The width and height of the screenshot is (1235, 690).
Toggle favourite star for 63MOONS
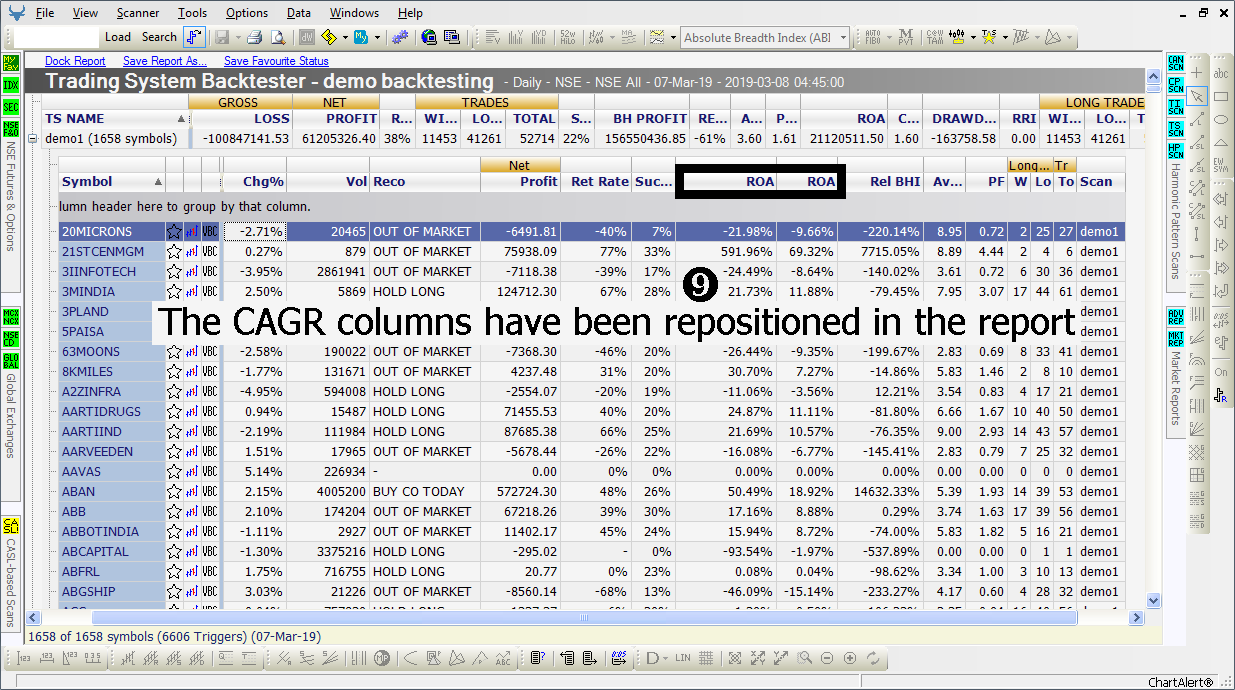(x=174, y=352)
